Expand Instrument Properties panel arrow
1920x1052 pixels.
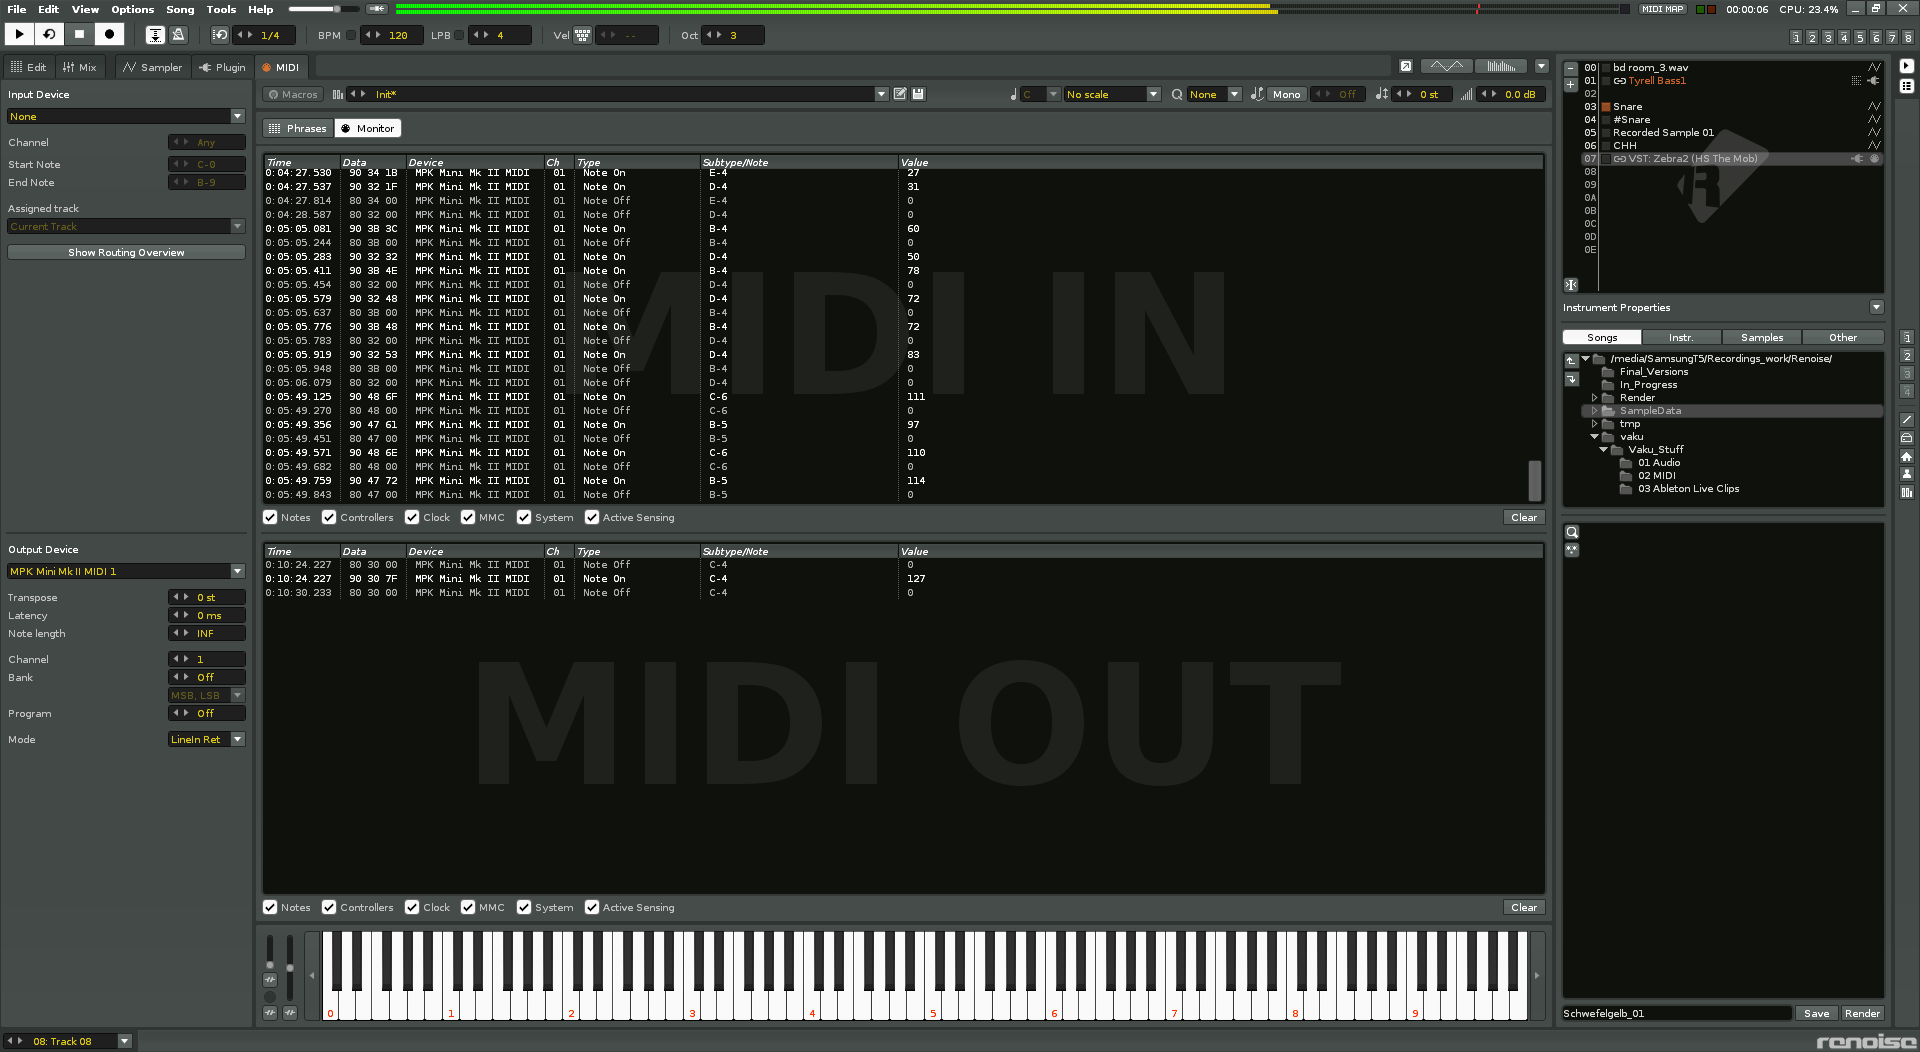coord(1876,307)
